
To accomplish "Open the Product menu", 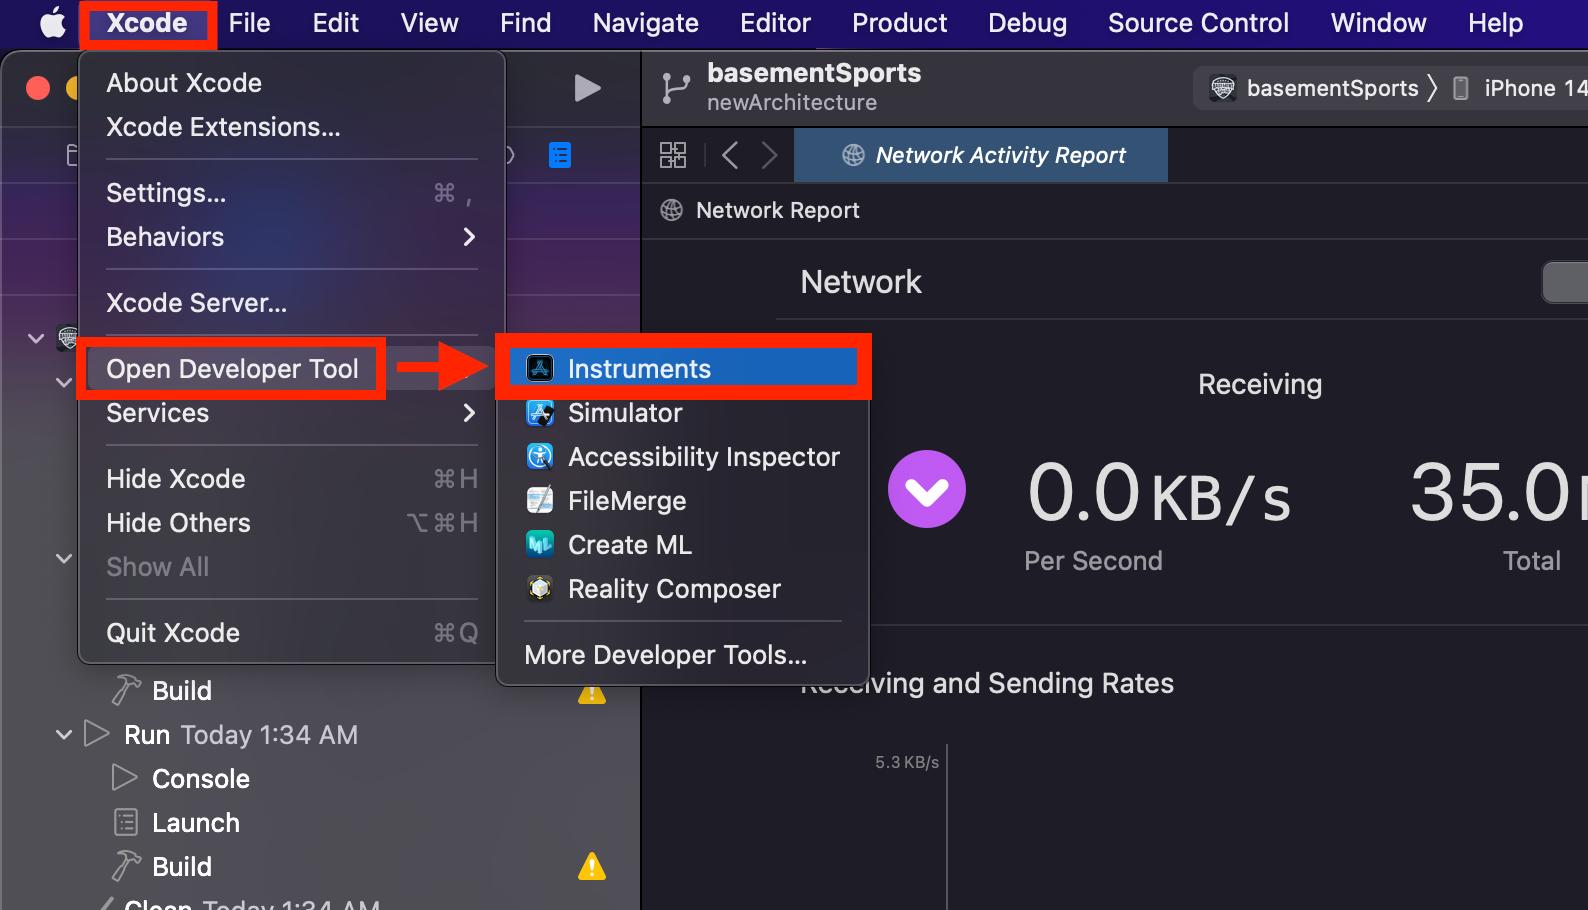I will click(900, 23).
